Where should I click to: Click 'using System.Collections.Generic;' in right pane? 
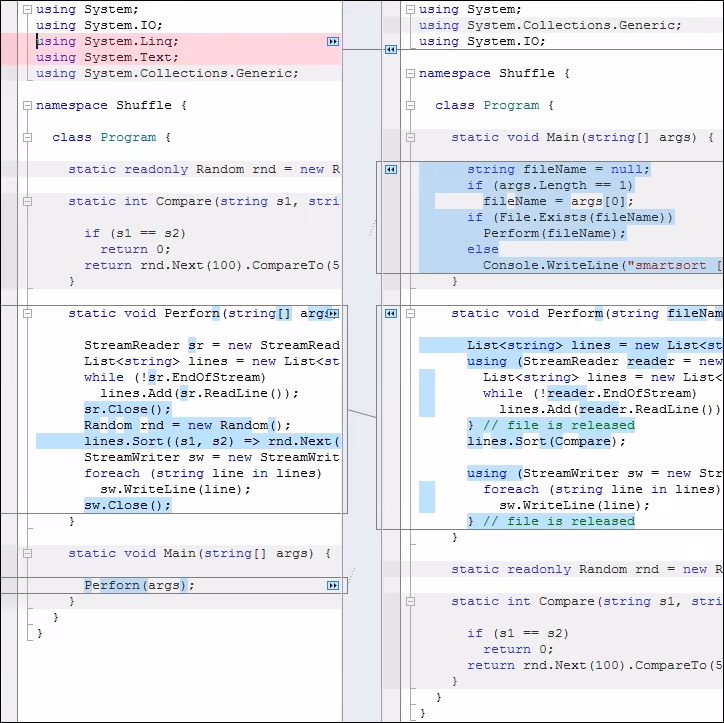pos(550,25)
